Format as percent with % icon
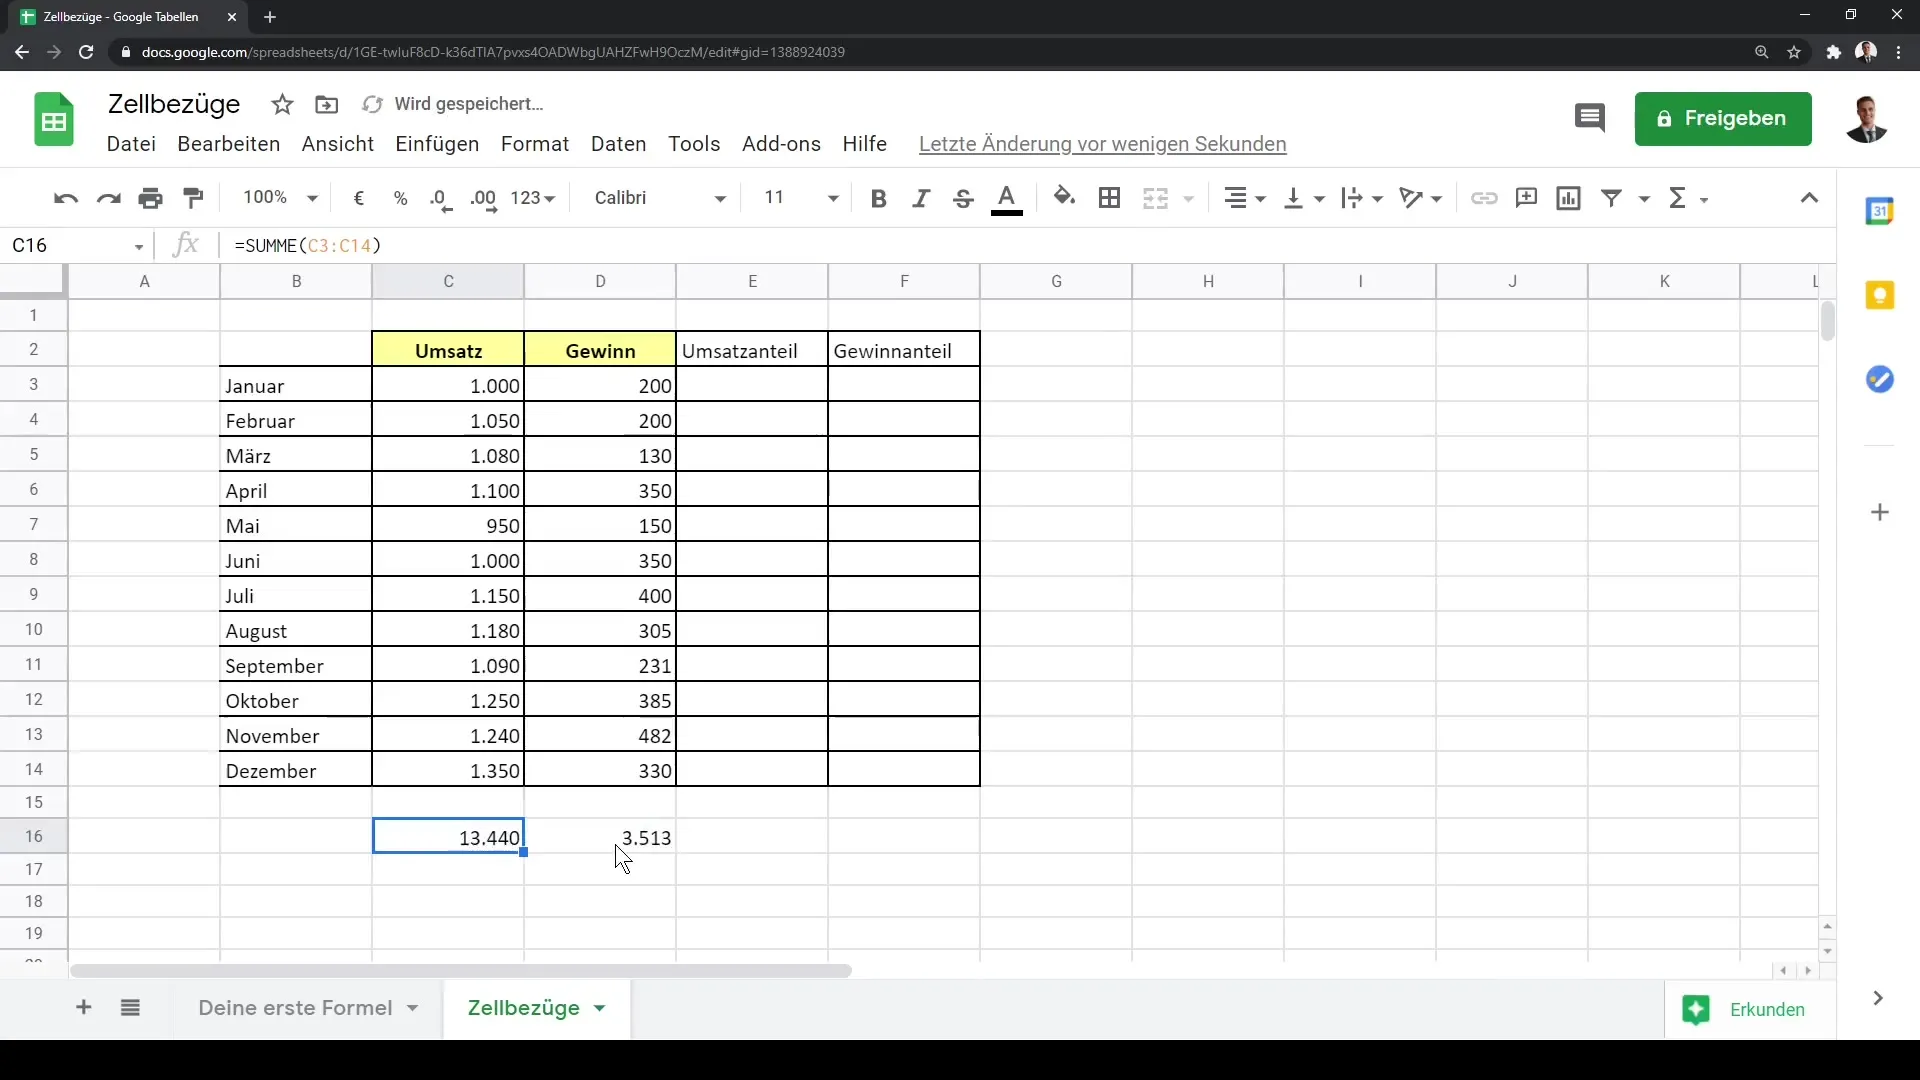The image size is (1920, 1080). click(401, 198)
